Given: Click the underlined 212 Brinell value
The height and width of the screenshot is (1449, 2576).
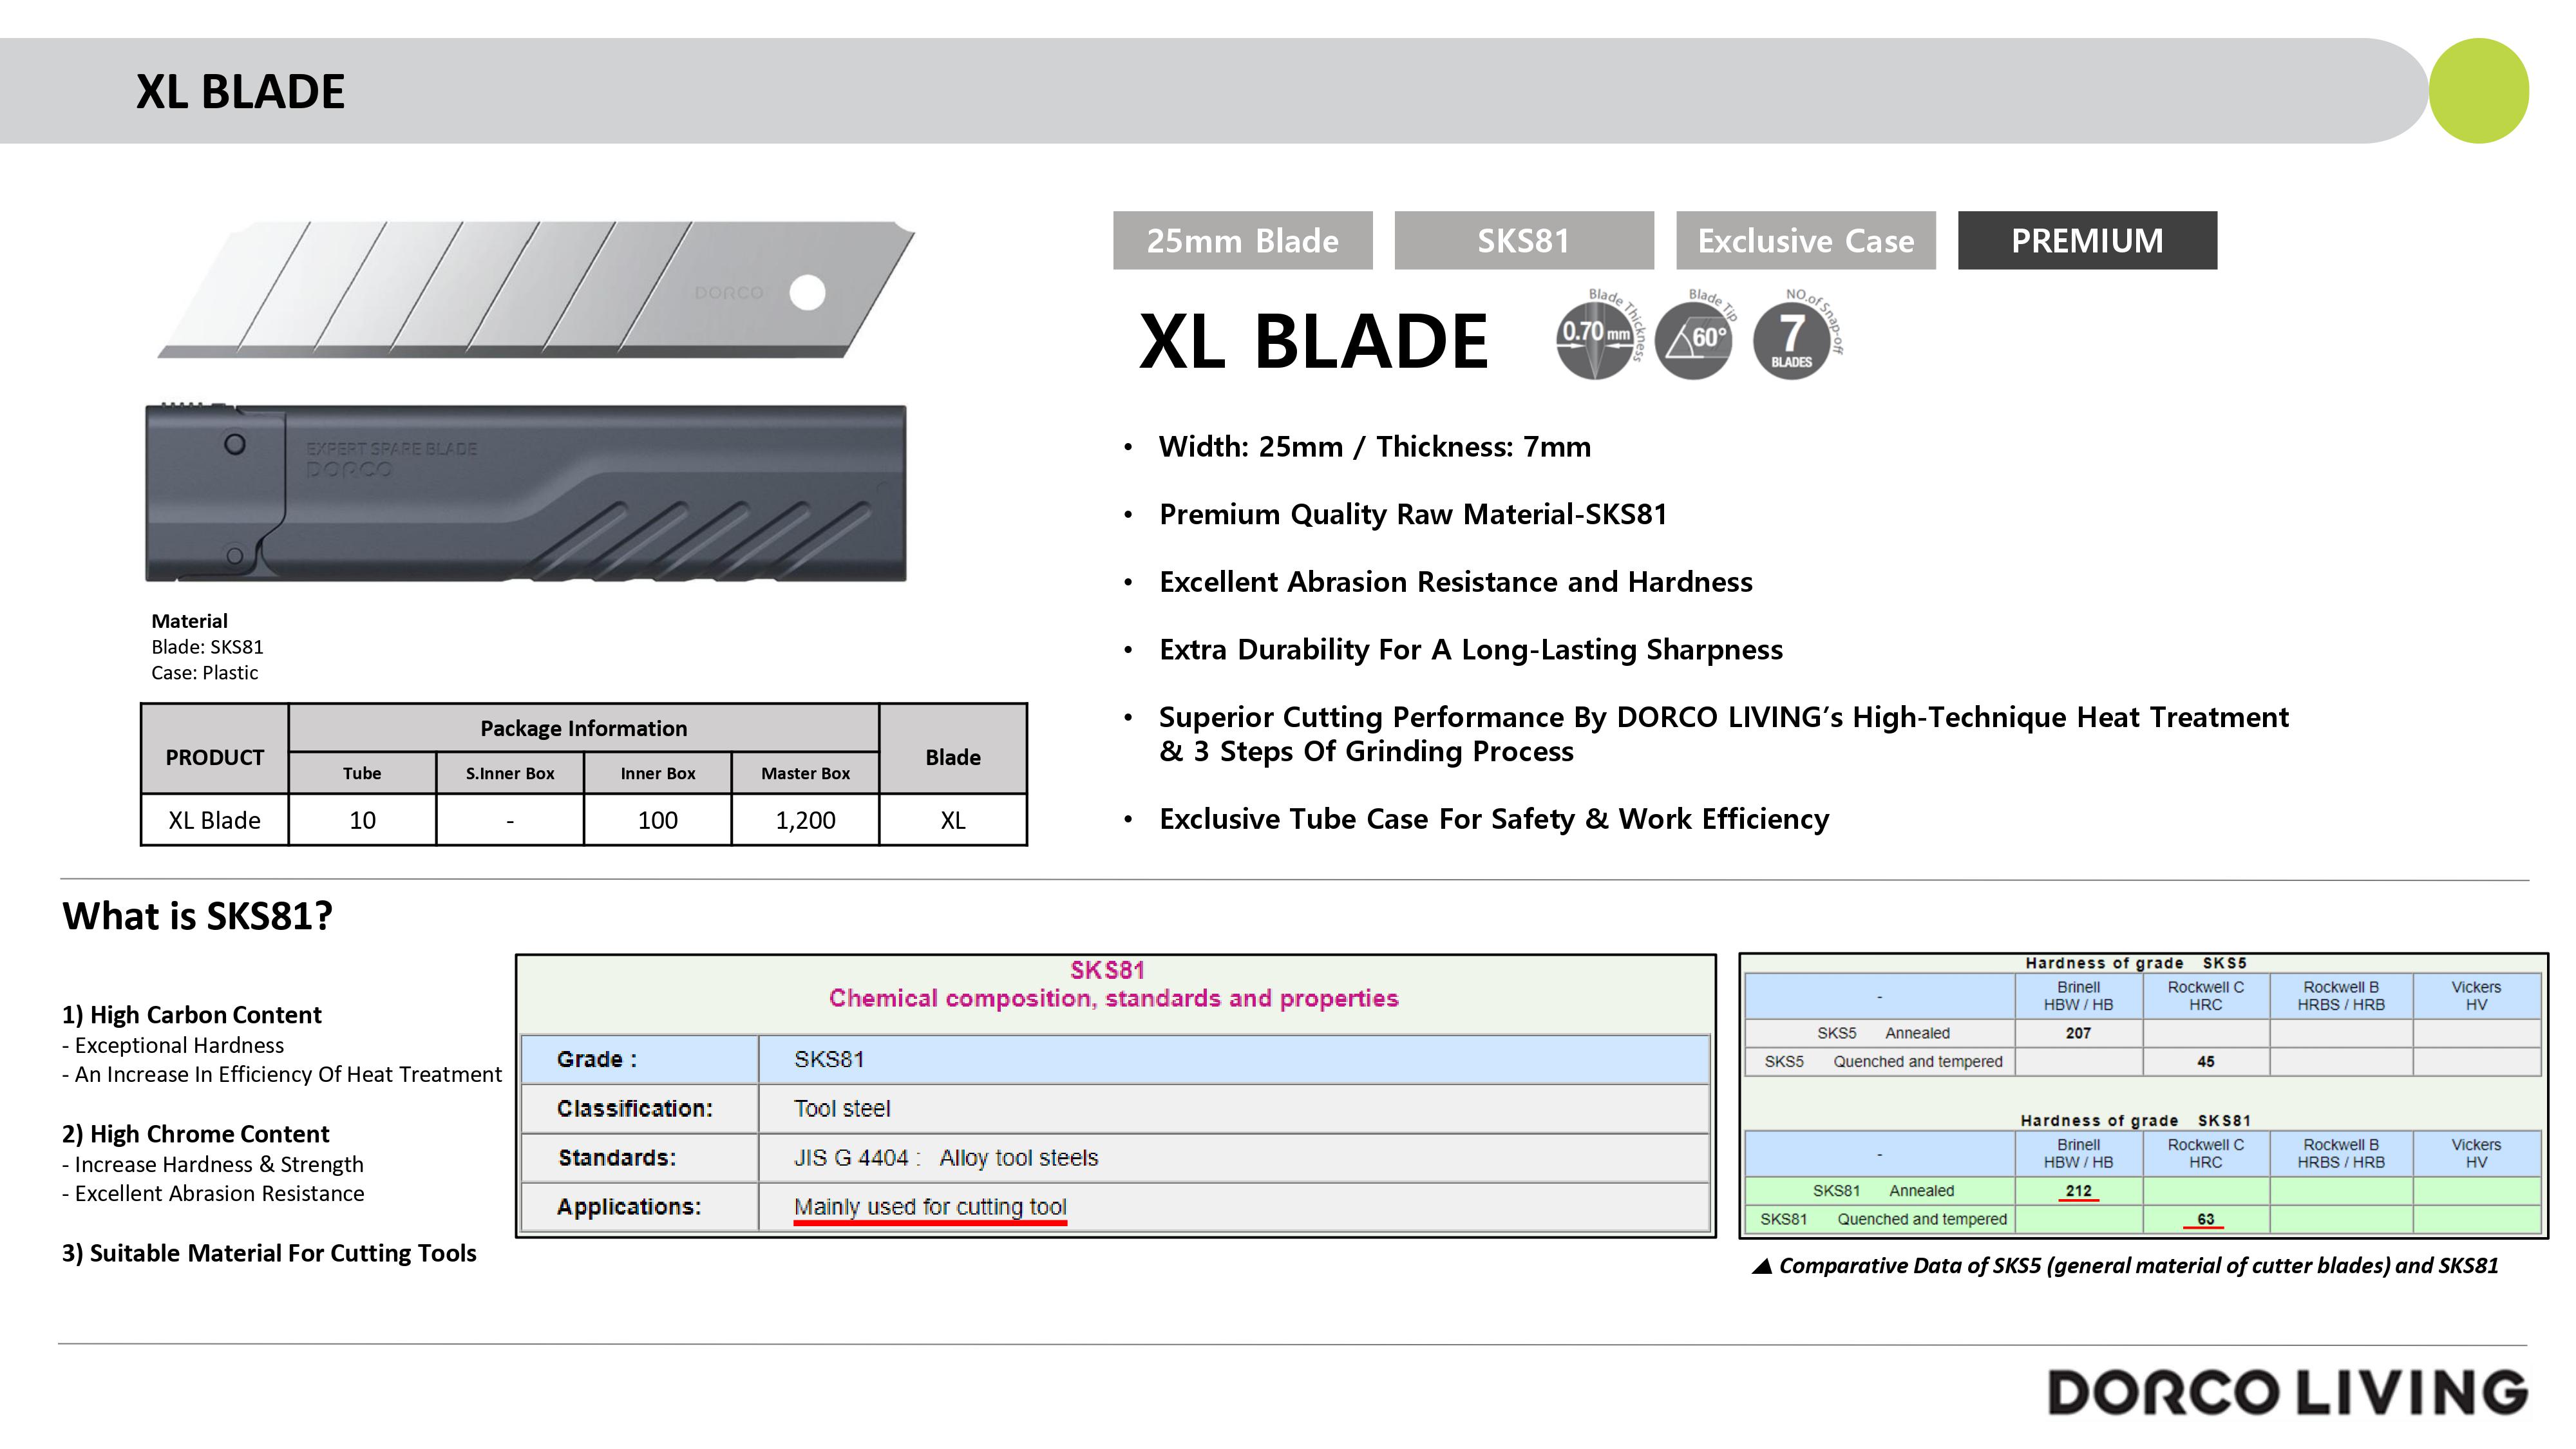Looking at the screenshot, I should pos(2078,1191).
